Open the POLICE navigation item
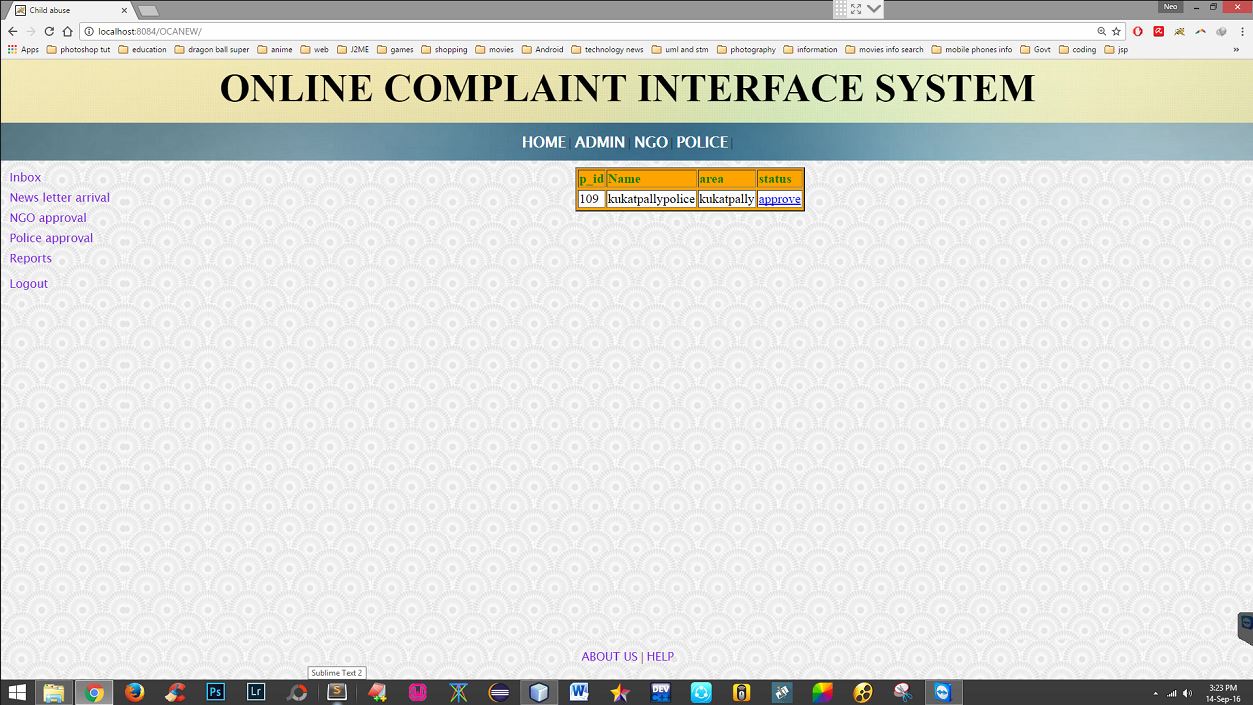The image size is (1253, 705). (x=702, y=142)
